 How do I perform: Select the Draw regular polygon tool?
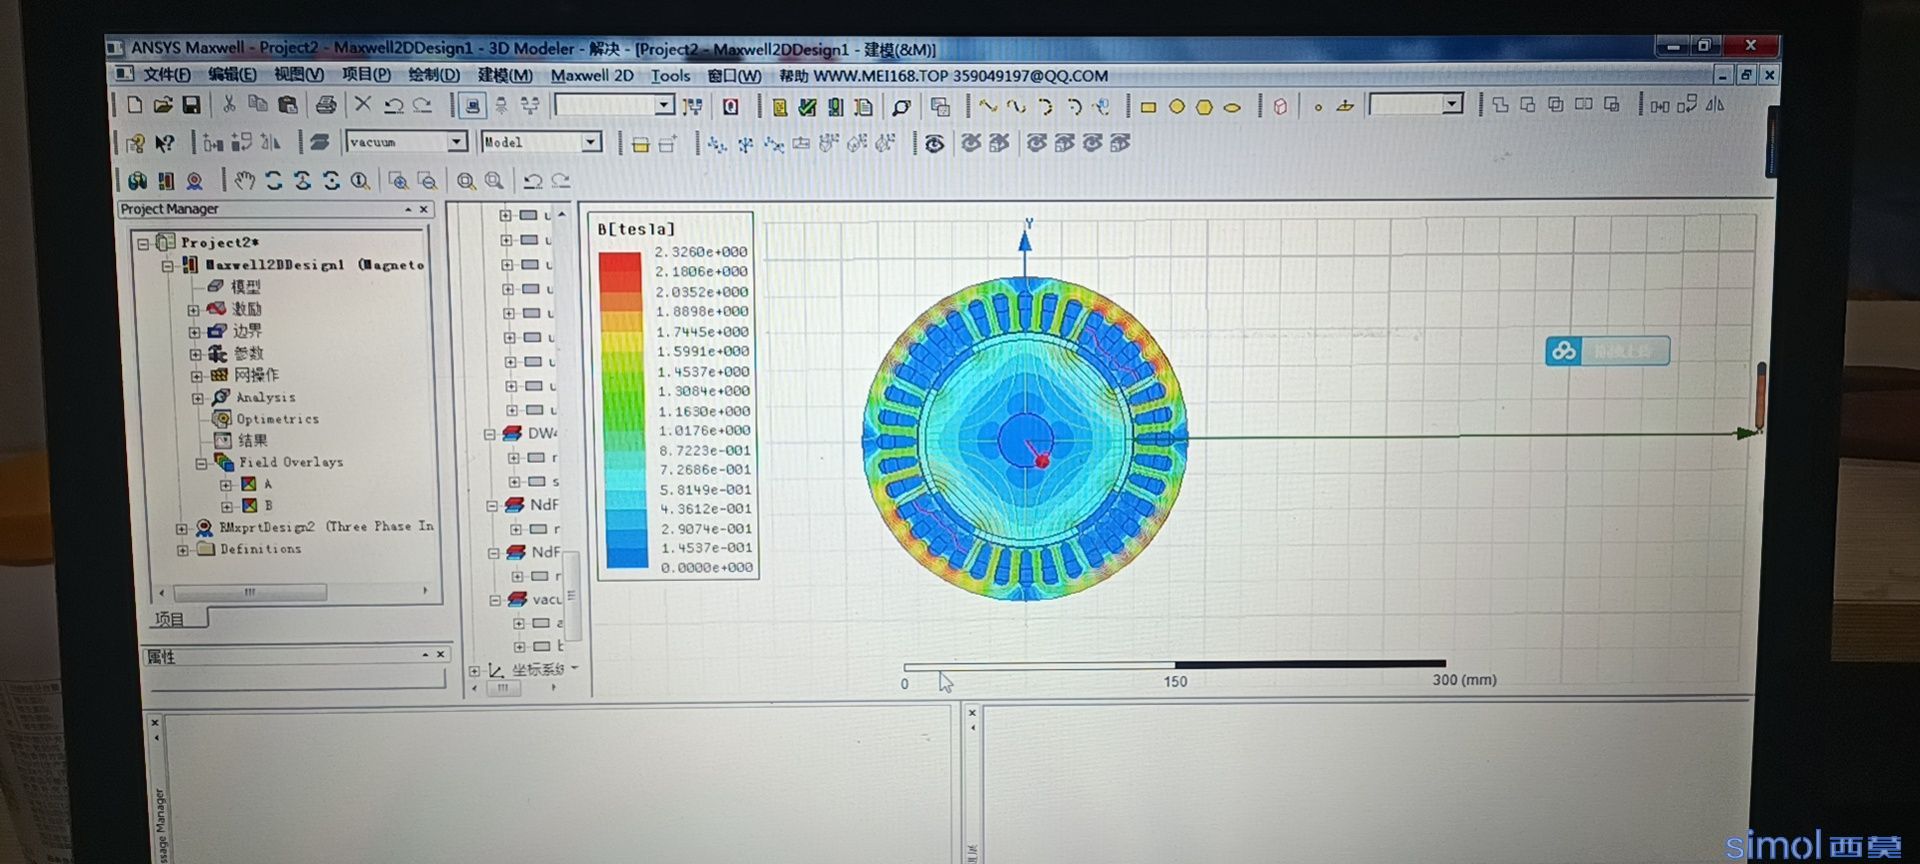(1204, 107)
